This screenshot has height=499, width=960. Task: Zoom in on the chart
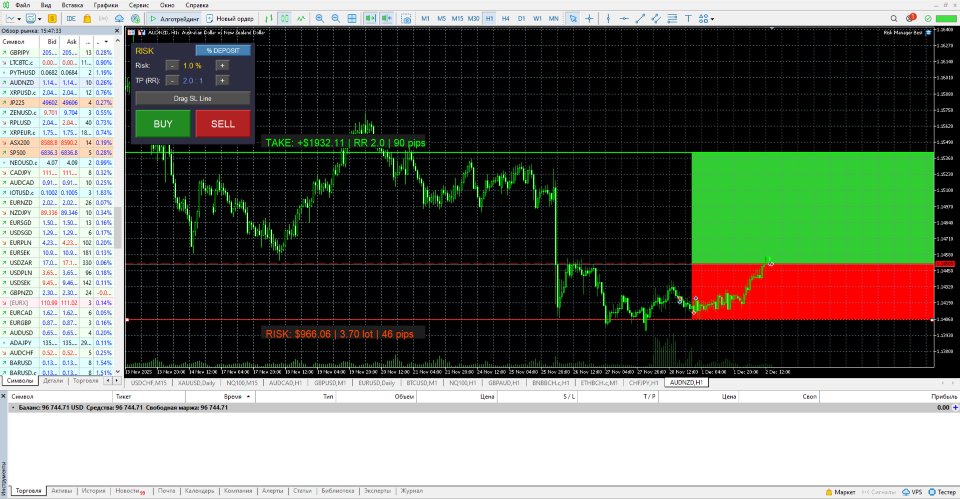click(320, 18)
